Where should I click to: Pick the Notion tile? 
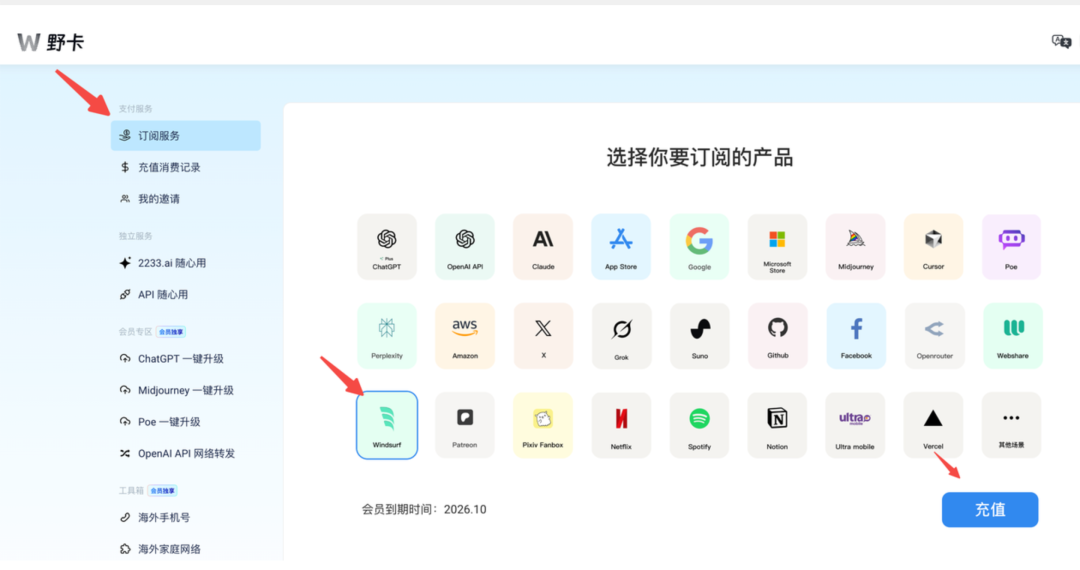click(x=777, y=425)
